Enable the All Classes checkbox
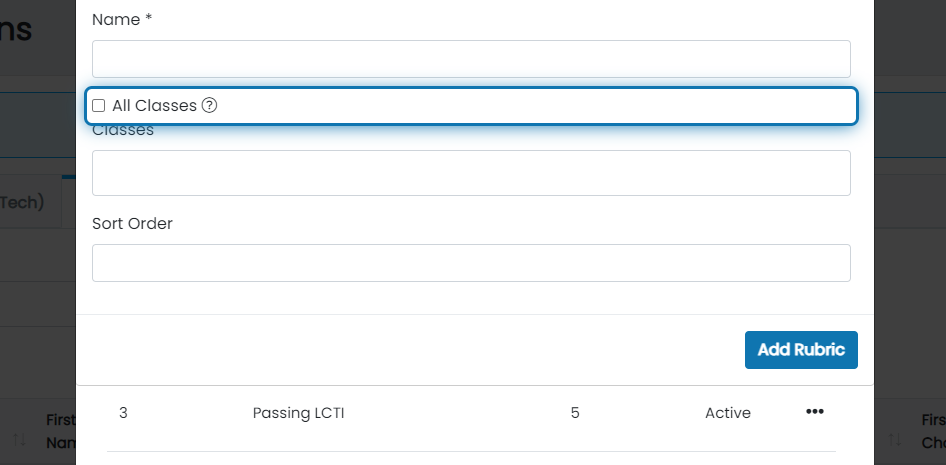The image size is (946, 465). [98, 106]
